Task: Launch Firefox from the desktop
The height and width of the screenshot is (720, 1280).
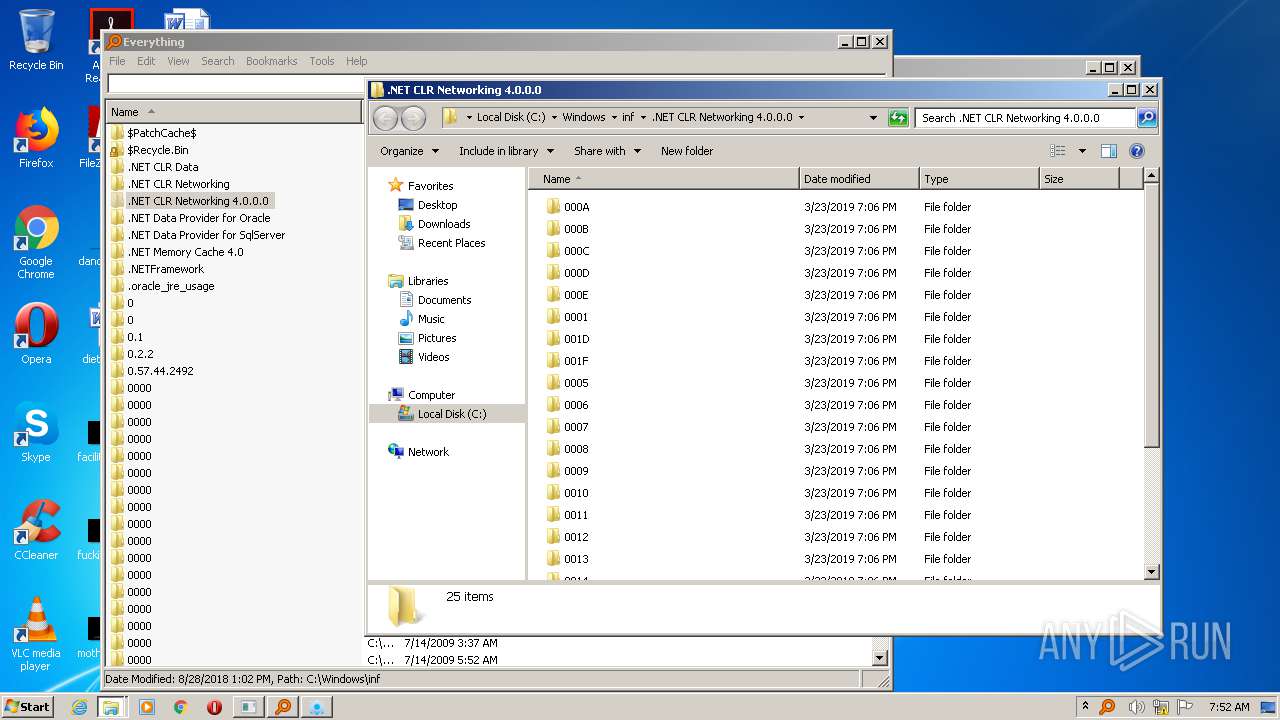Action: pos(36,138)
